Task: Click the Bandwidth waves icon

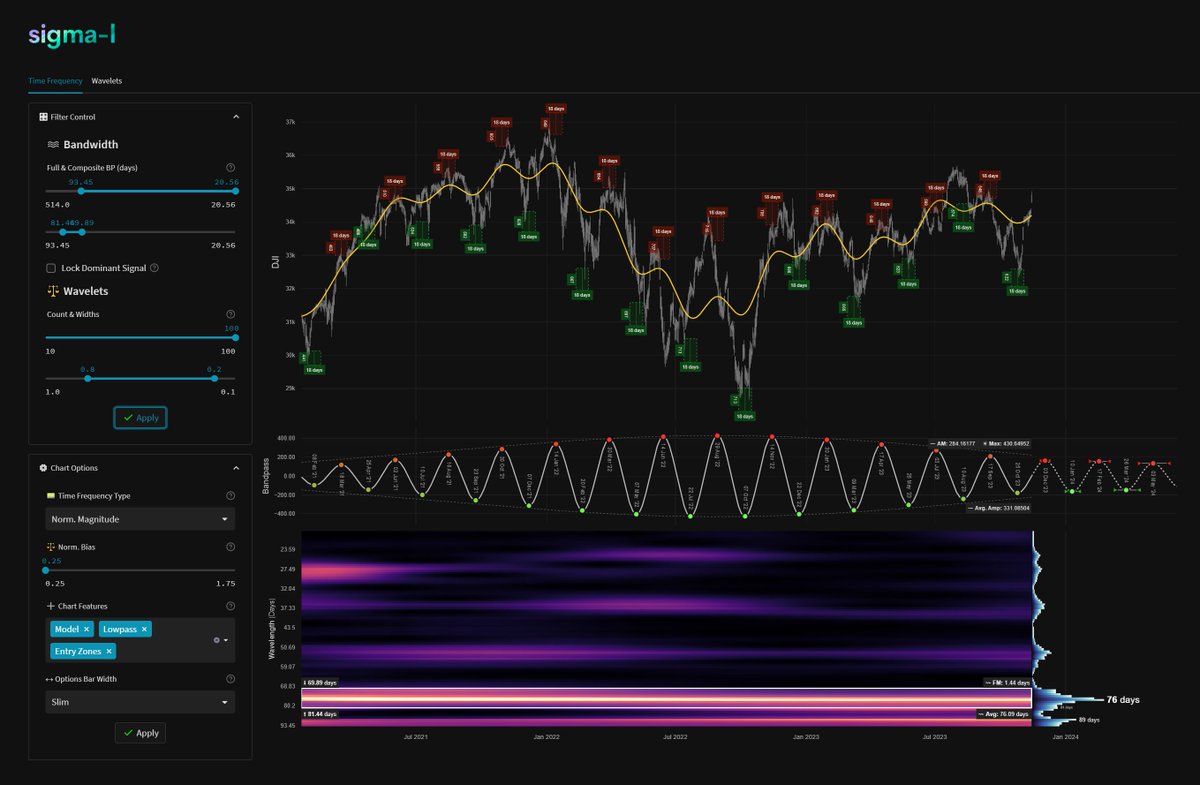Action: [53, 145]
